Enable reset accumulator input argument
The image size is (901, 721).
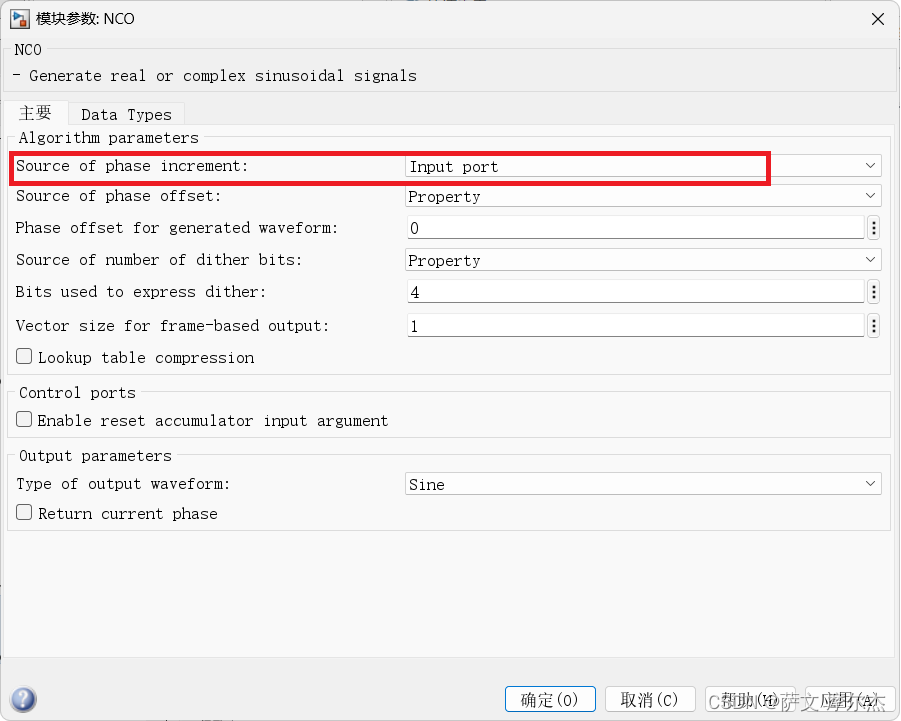(22, 419)
